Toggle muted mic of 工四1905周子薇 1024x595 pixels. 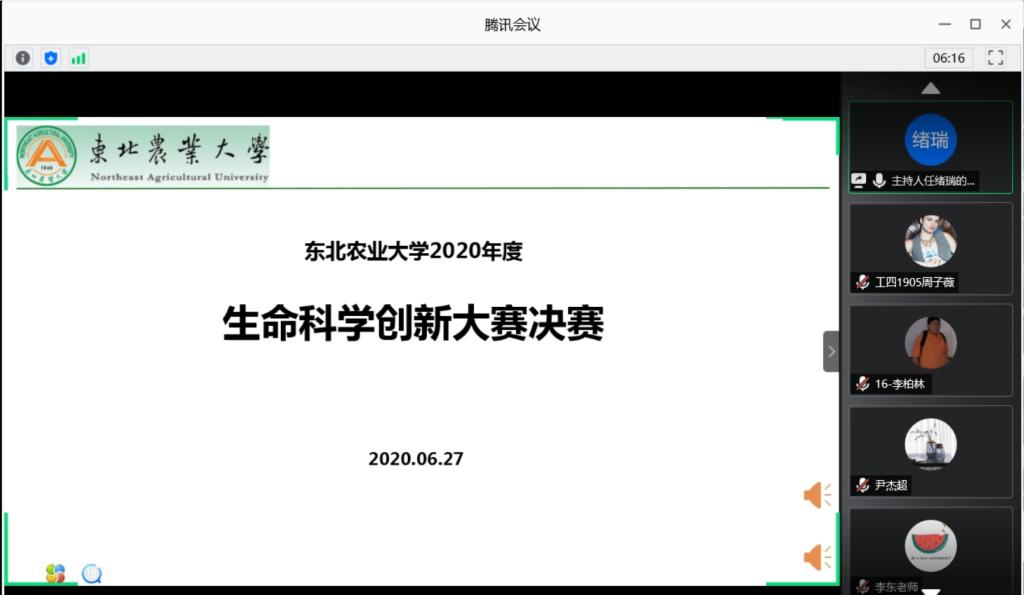pos(862,283)
